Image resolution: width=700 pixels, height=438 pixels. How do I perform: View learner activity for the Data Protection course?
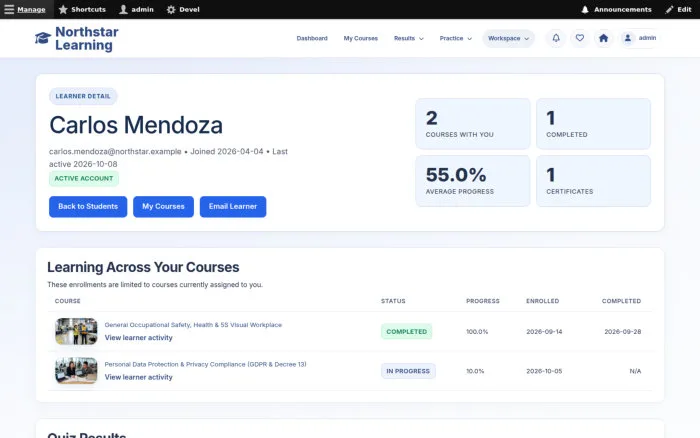[x=138, y=377]
